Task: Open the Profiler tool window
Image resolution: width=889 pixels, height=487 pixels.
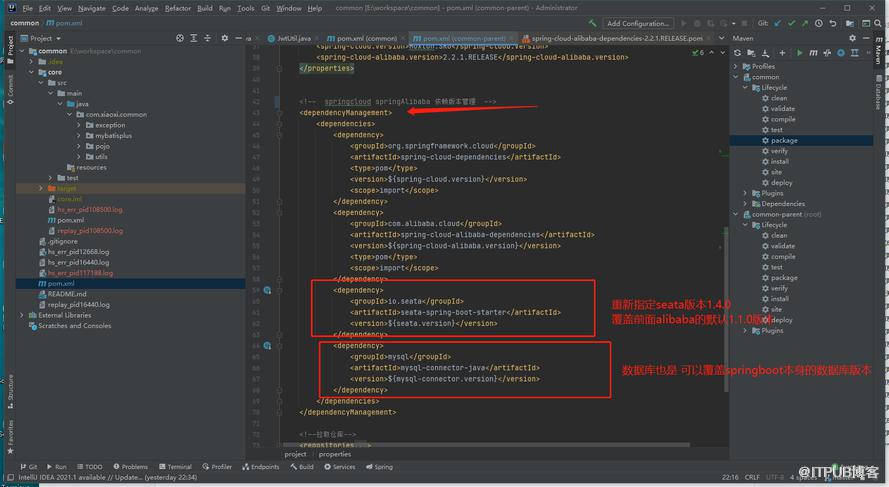Action: coord(217,467)
